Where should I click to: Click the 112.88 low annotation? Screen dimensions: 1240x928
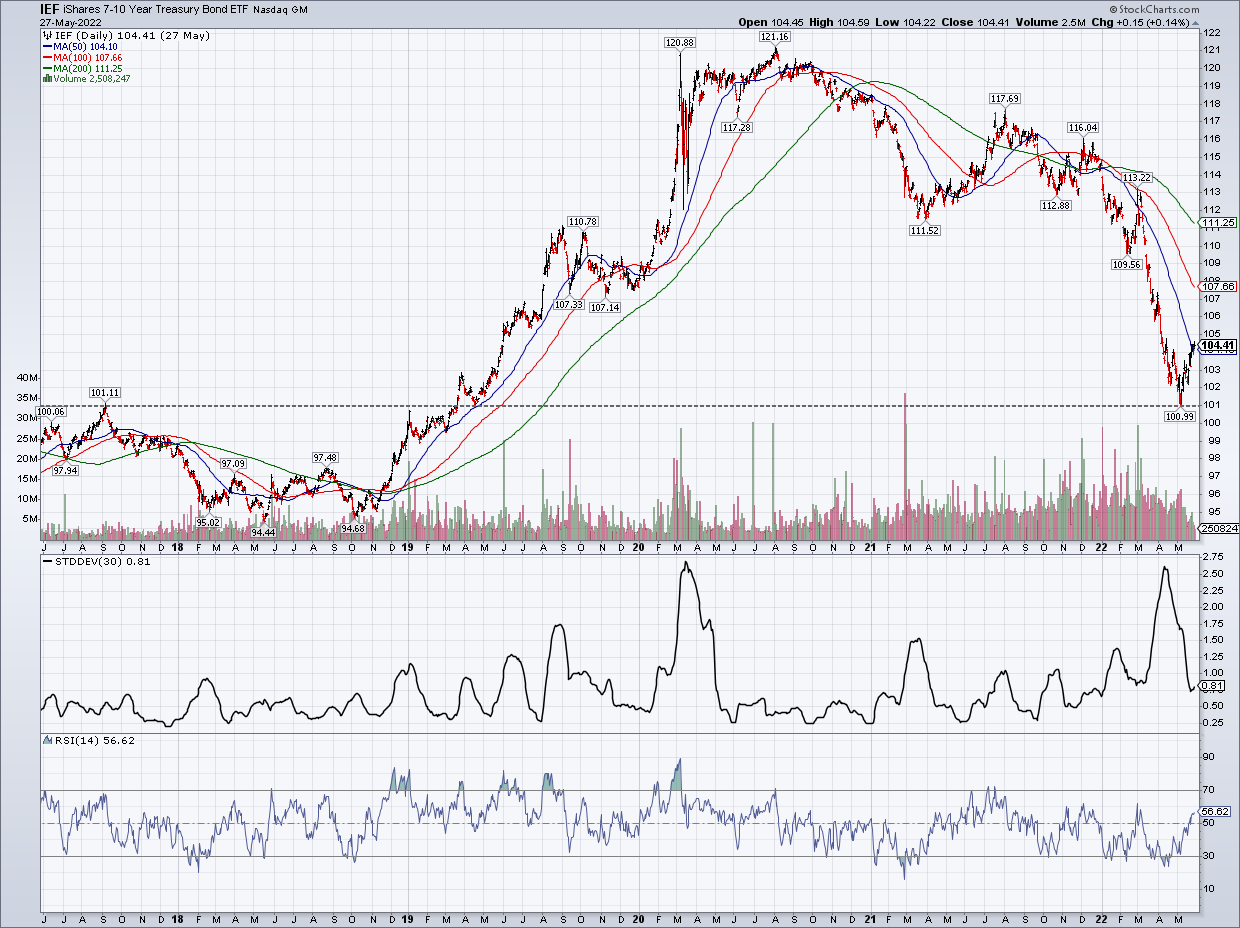(1055, 205)
